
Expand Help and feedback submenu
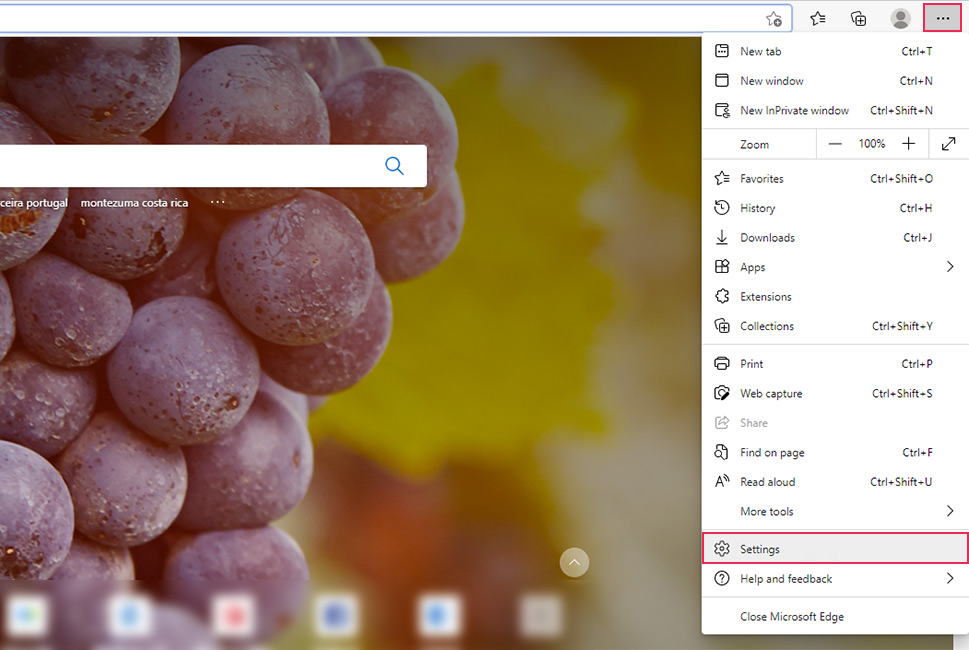pos(834,579)
